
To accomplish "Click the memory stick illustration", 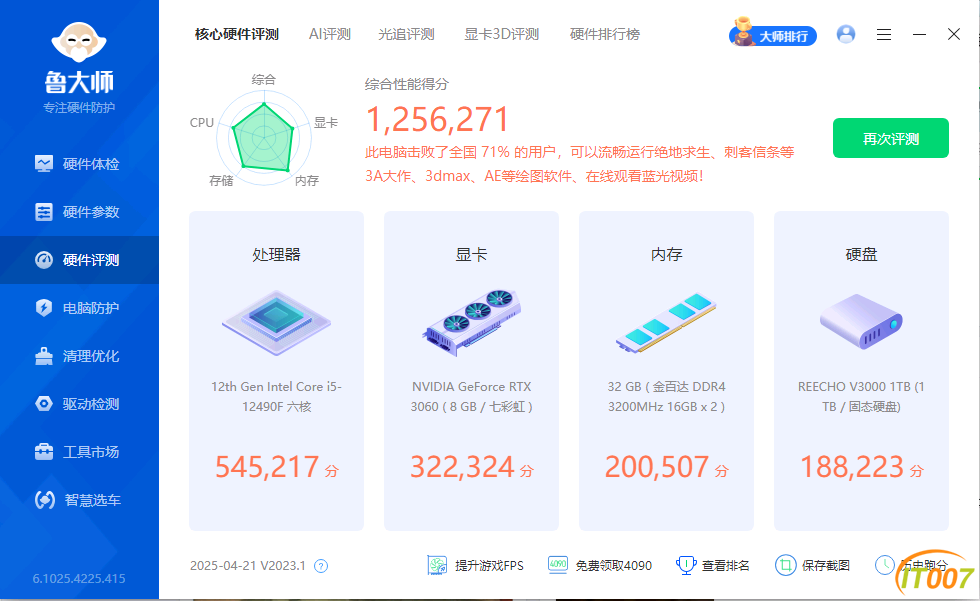I will pos(666,322).
